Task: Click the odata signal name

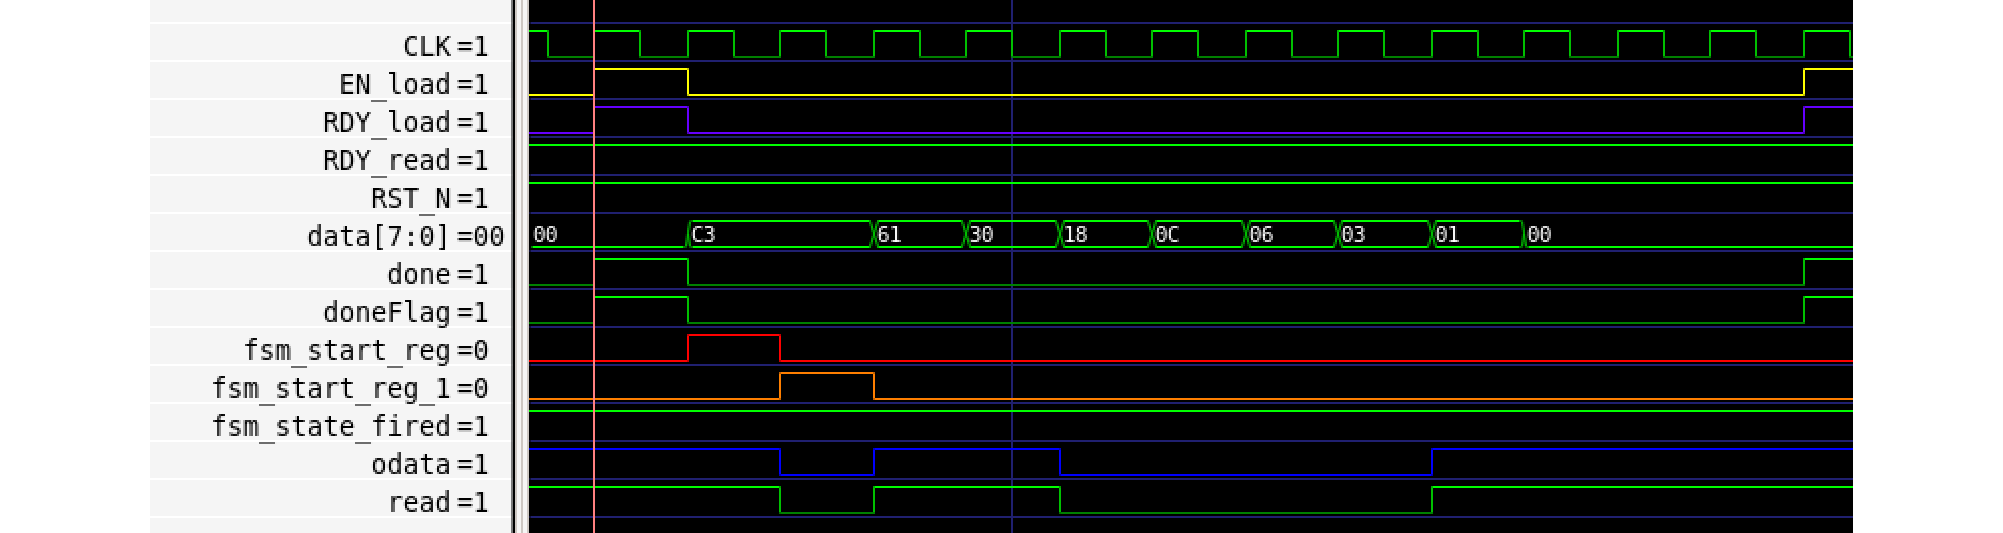Action: pos(410,464)
